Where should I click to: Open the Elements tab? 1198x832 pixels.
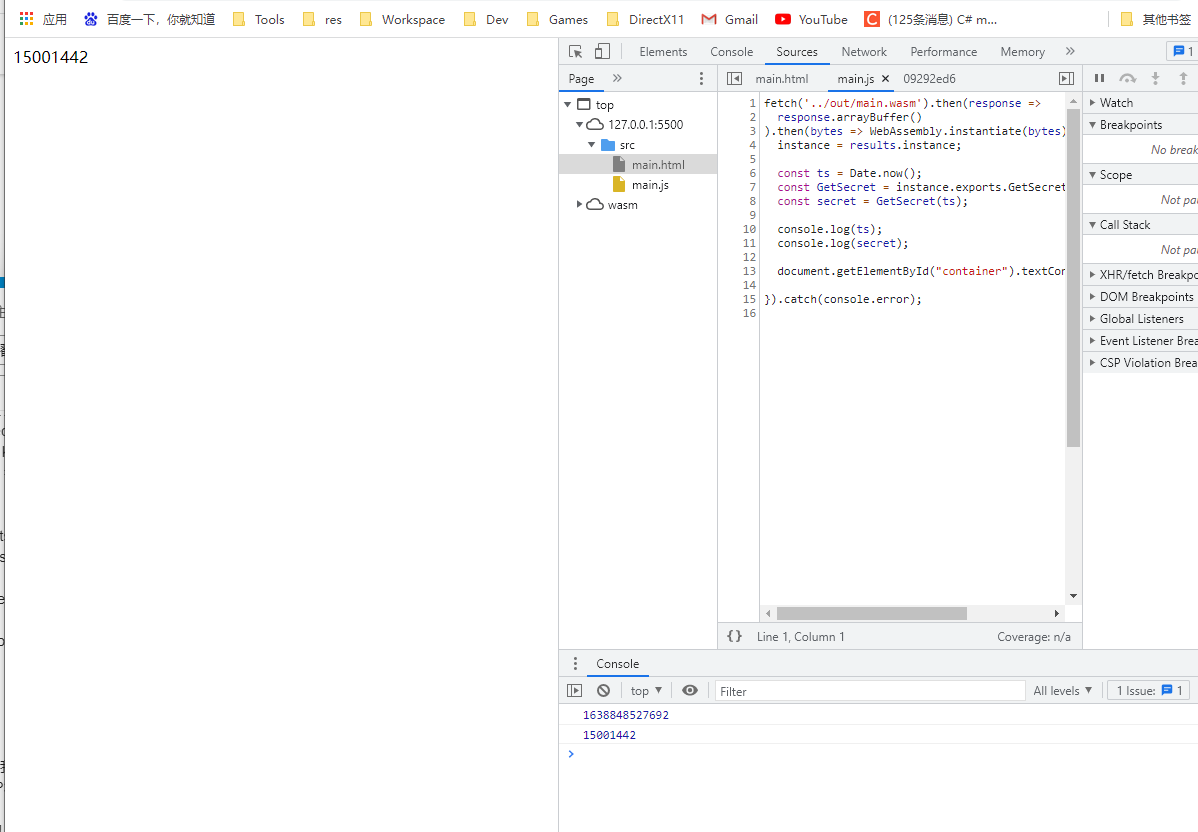[x=663, y=52]
